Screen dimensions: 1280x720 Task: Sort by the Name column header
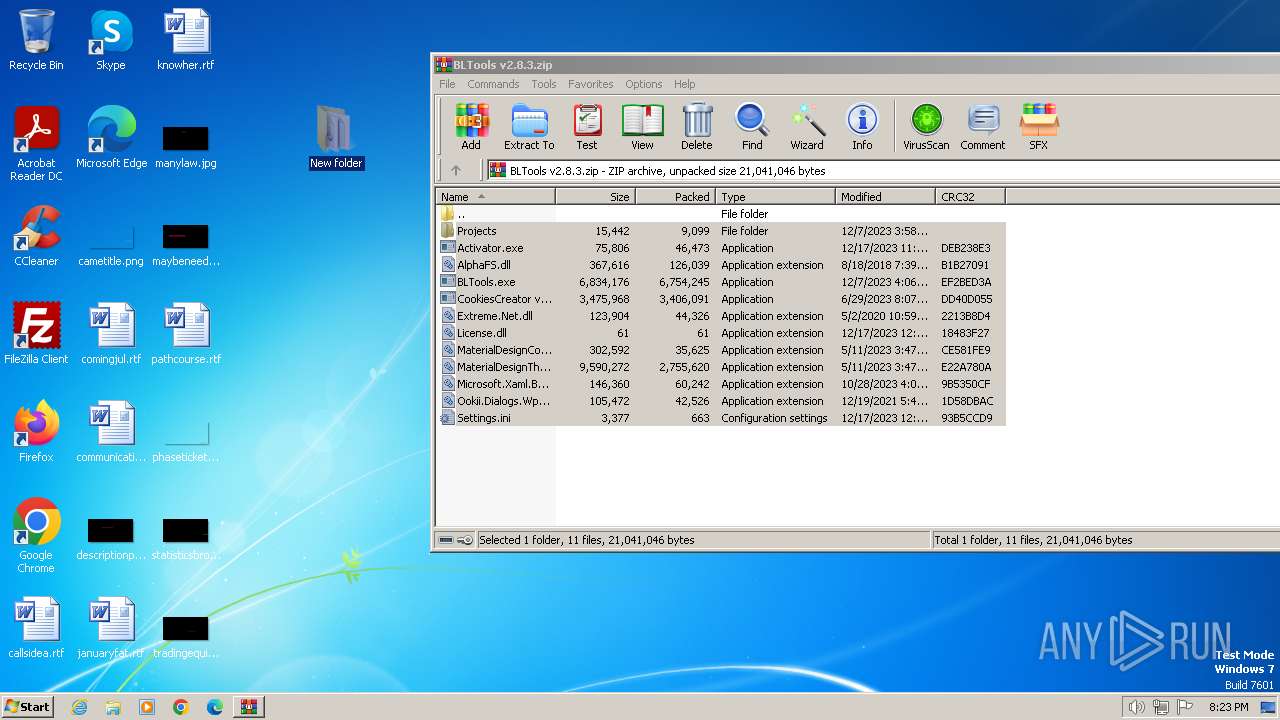coord(496,197)
